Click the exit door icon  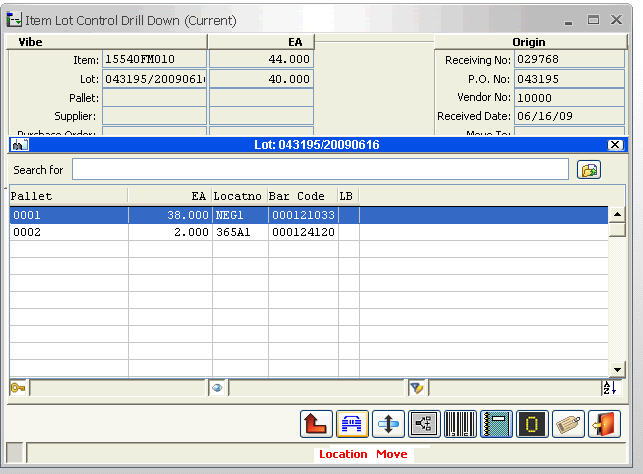click(x=604, y=424)
